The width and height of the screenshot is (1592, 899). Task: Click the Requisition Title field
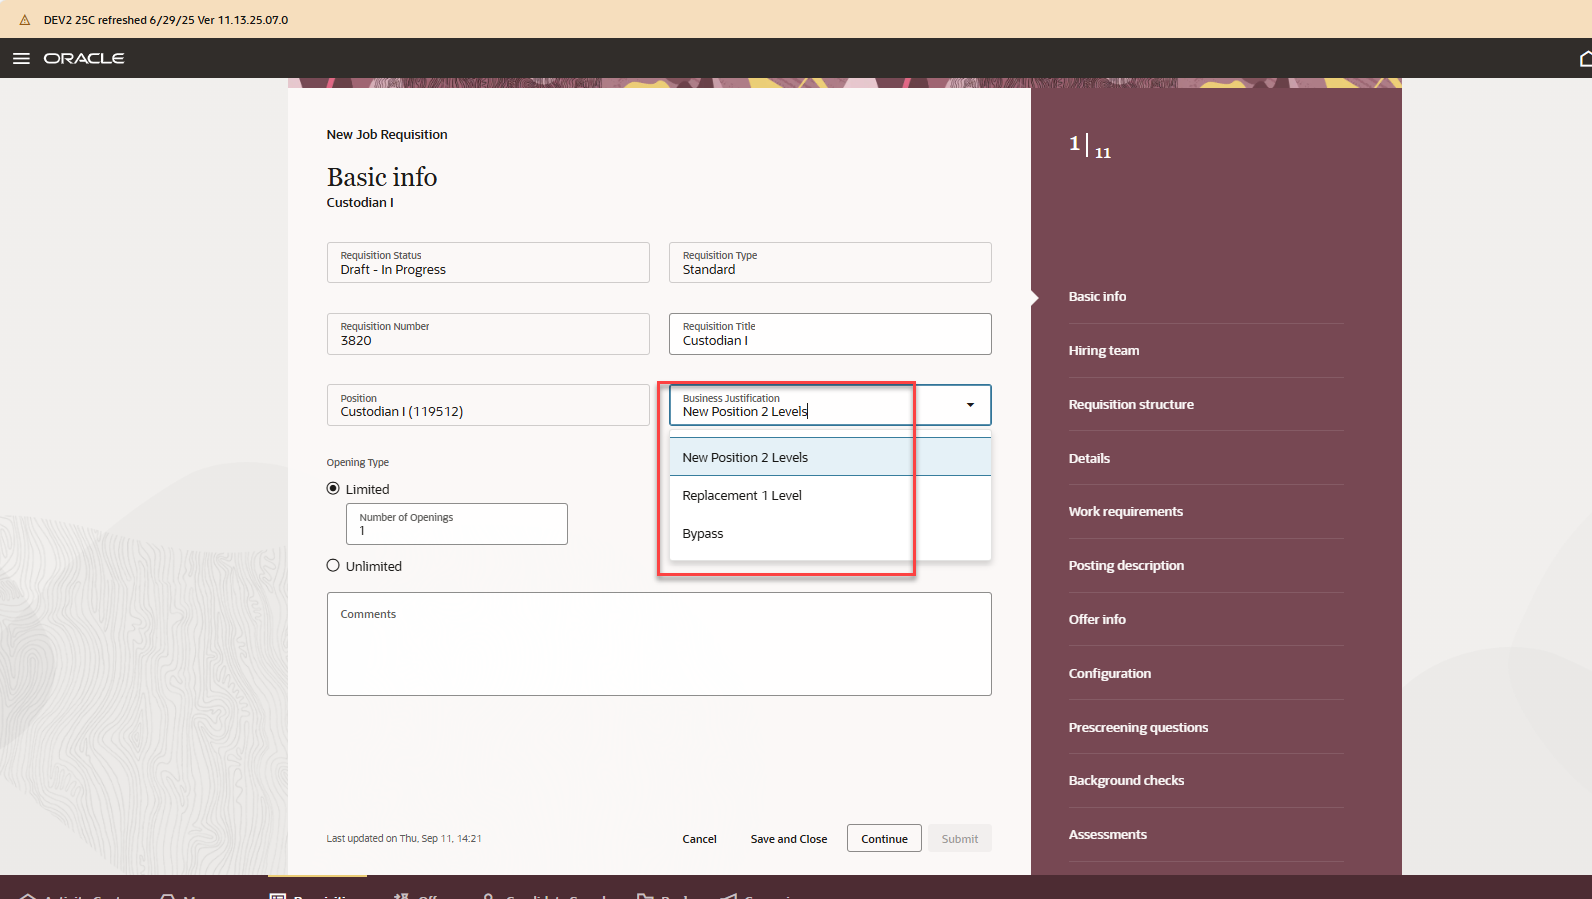click(830, 334)
